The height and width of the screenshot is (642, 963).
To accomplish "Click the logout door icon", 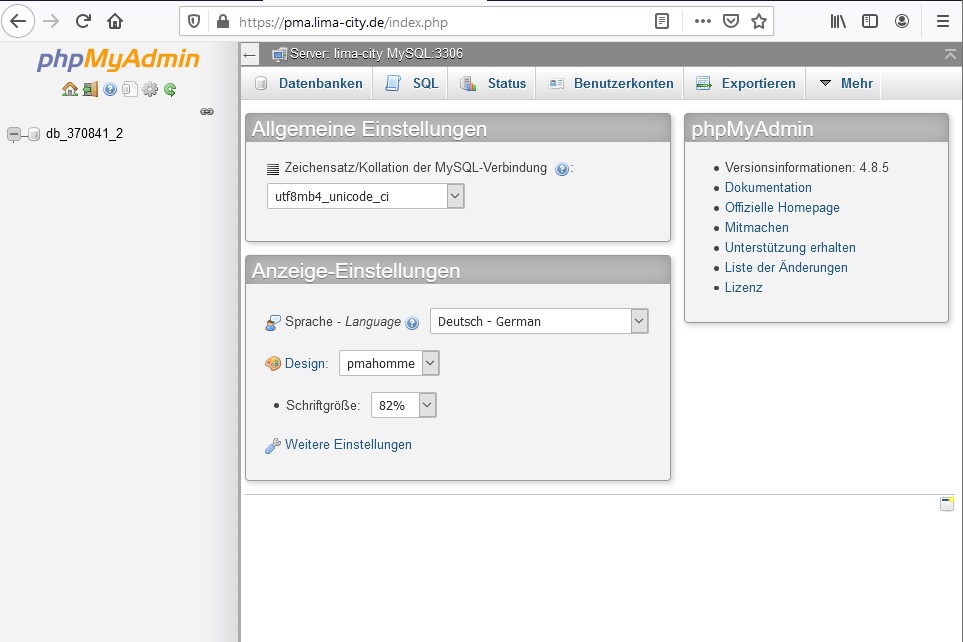I will tap(90, 89).
